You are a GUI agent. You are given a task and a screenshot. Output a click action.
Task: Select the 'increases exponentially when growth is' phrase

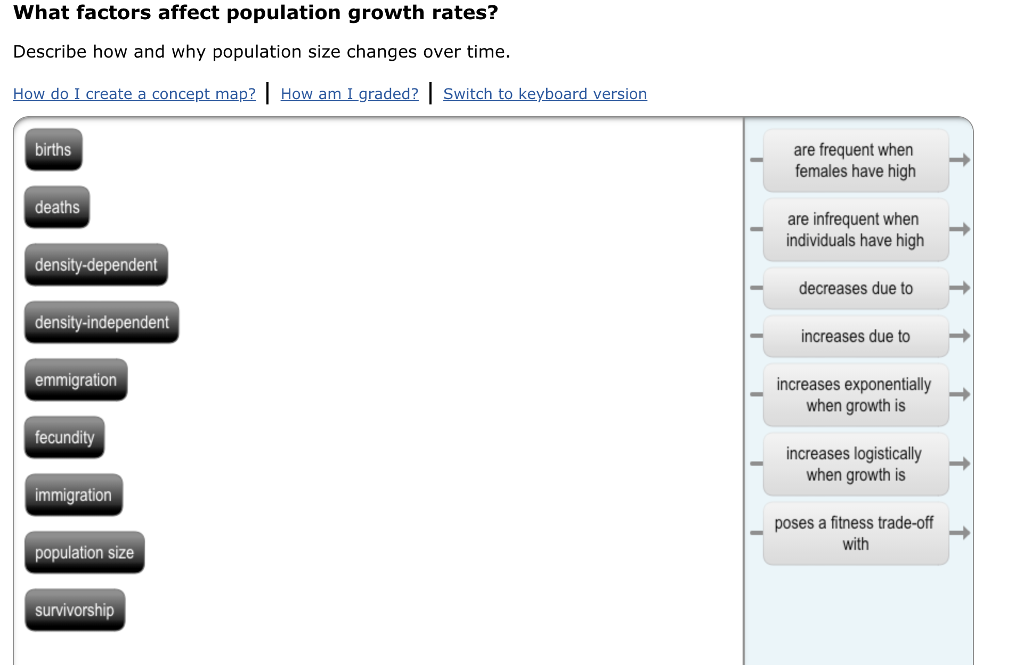click(855, 394)
